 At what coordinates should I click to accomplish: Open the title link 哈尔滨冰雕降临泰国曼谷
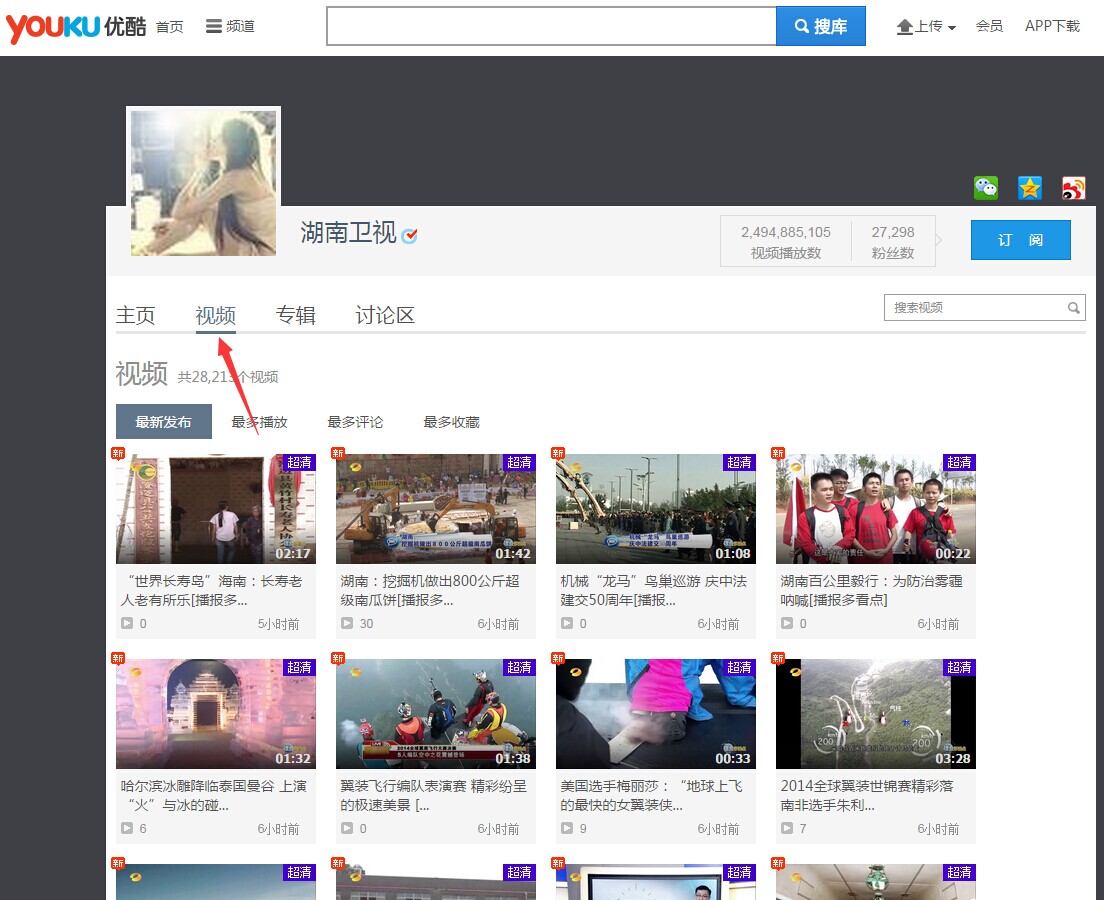click(x=213, y=795)
